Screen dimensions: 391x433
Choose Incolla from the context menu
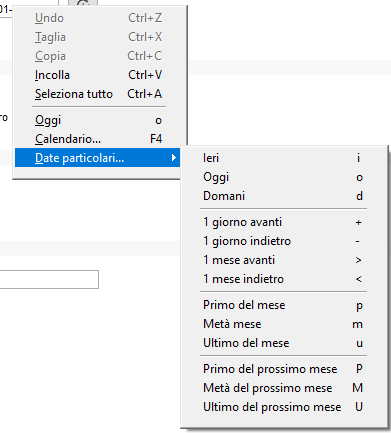coord(99,75)
